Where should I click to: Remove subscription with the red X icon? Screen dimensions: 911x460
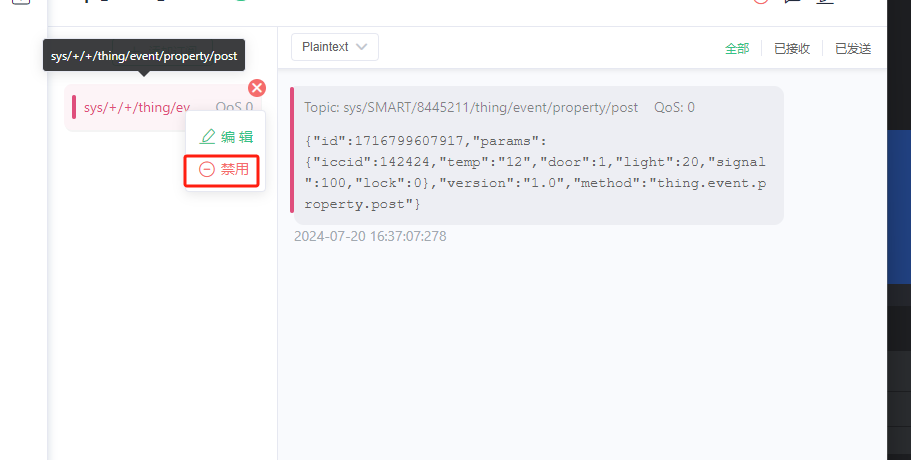(257, 88)
